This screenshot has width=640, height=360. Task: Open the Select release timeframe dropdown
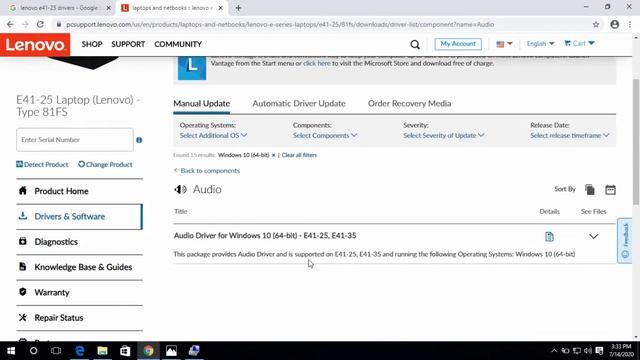tap(570, 136)
